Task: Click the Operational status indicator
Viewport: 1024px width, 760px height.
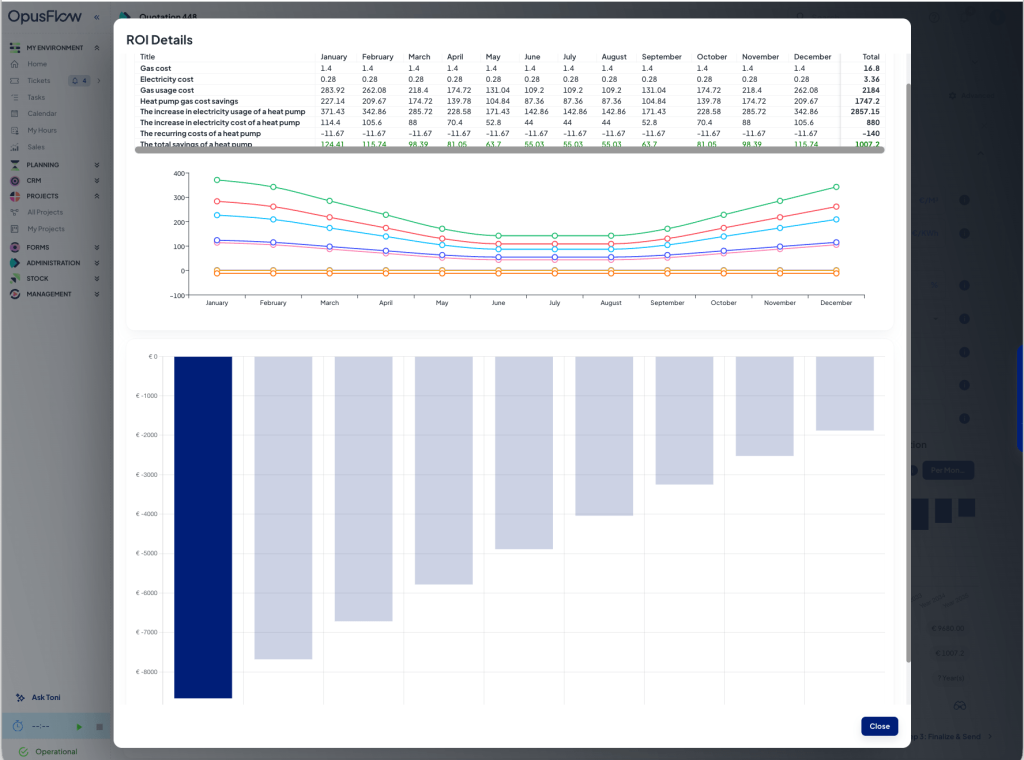Action: point(49,752)
